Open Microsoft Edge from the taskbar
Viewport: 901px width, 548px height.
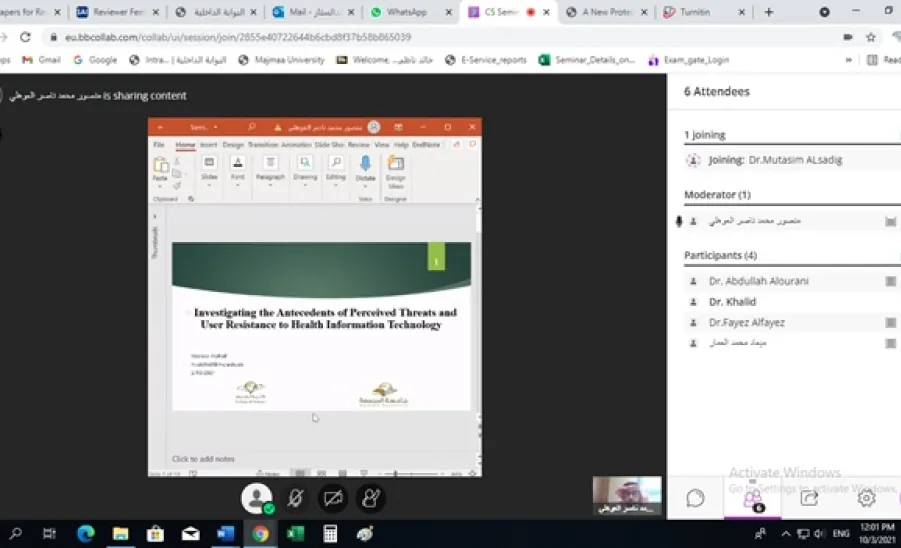86,534
